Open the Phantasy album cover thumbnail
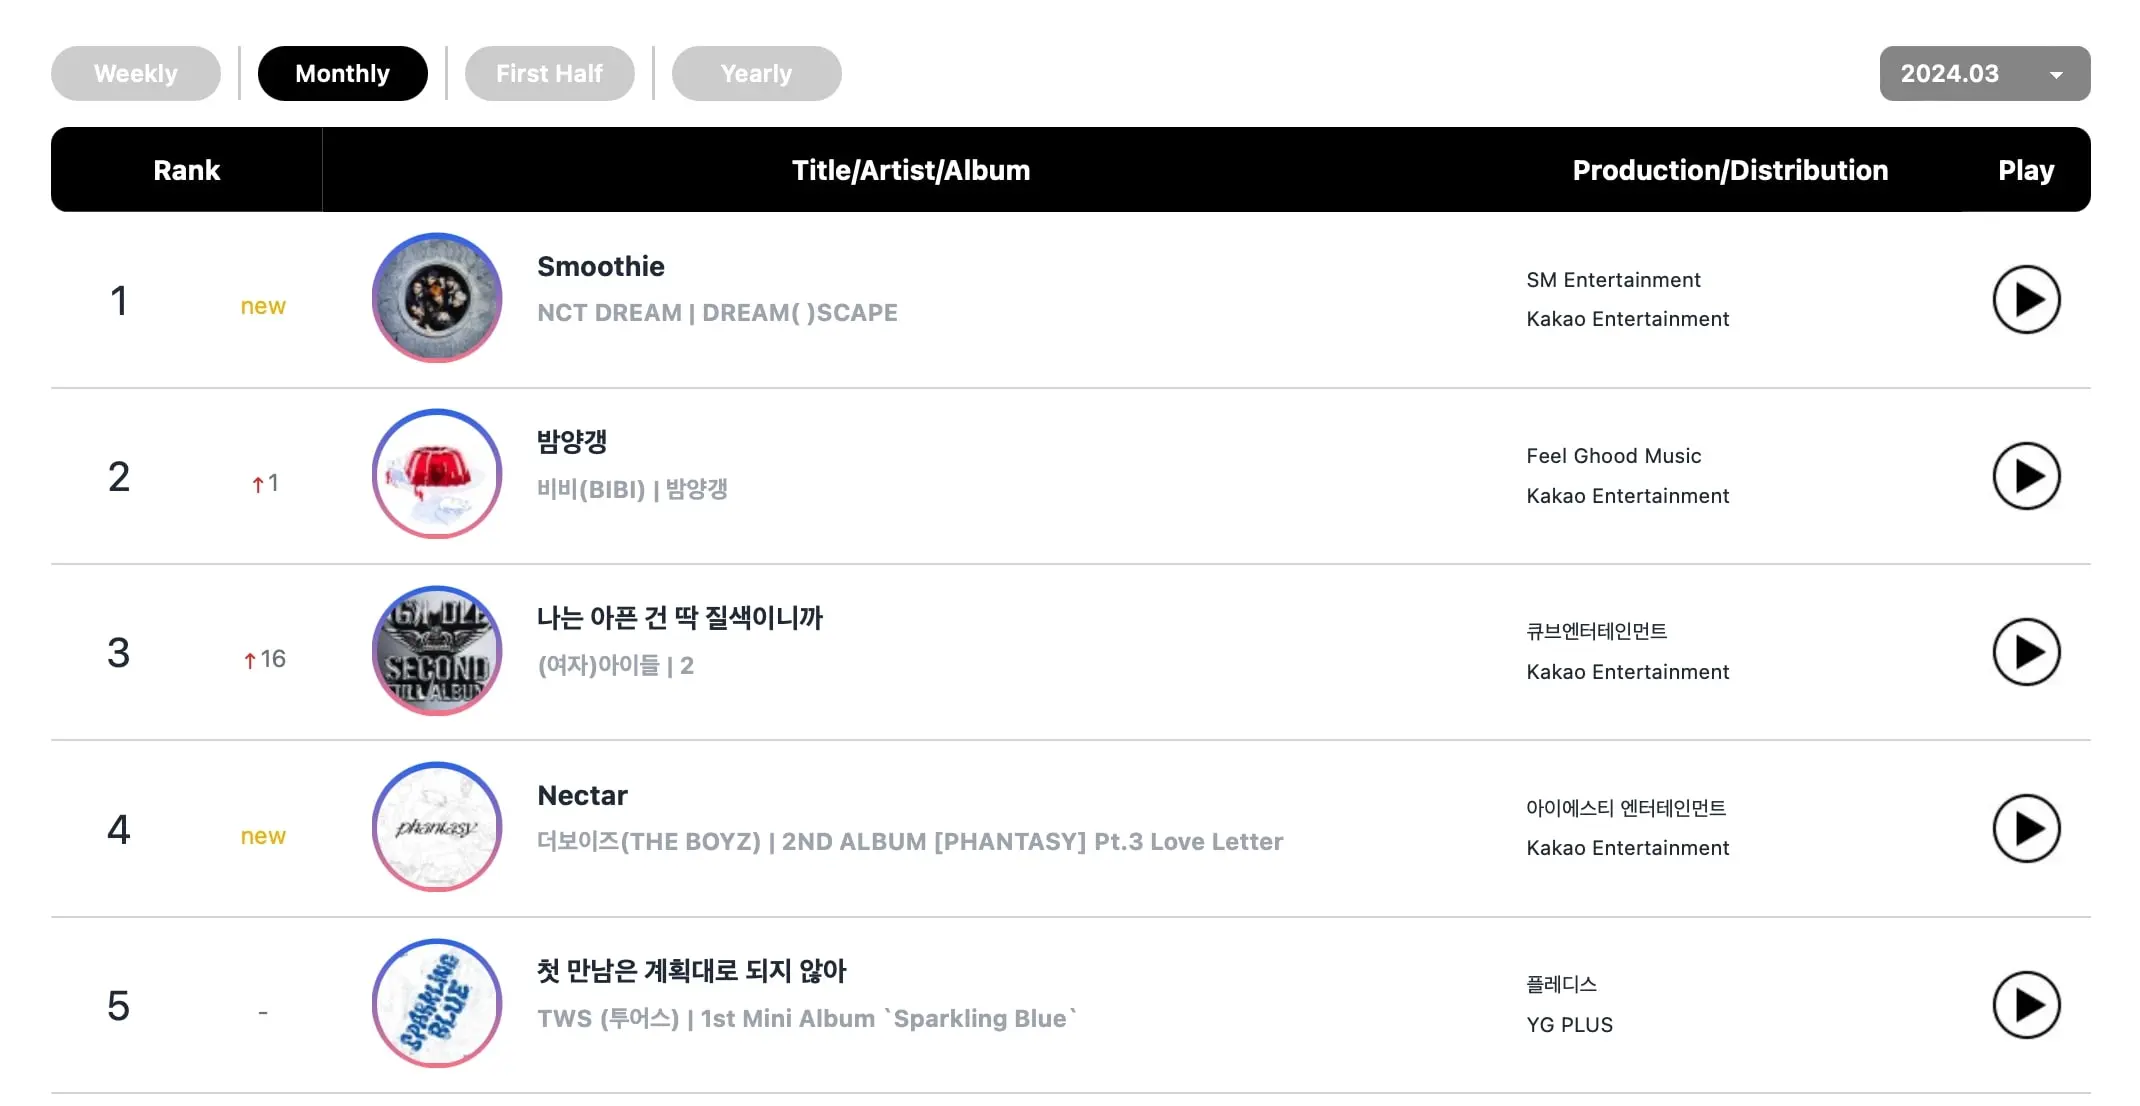 (437, 827)
